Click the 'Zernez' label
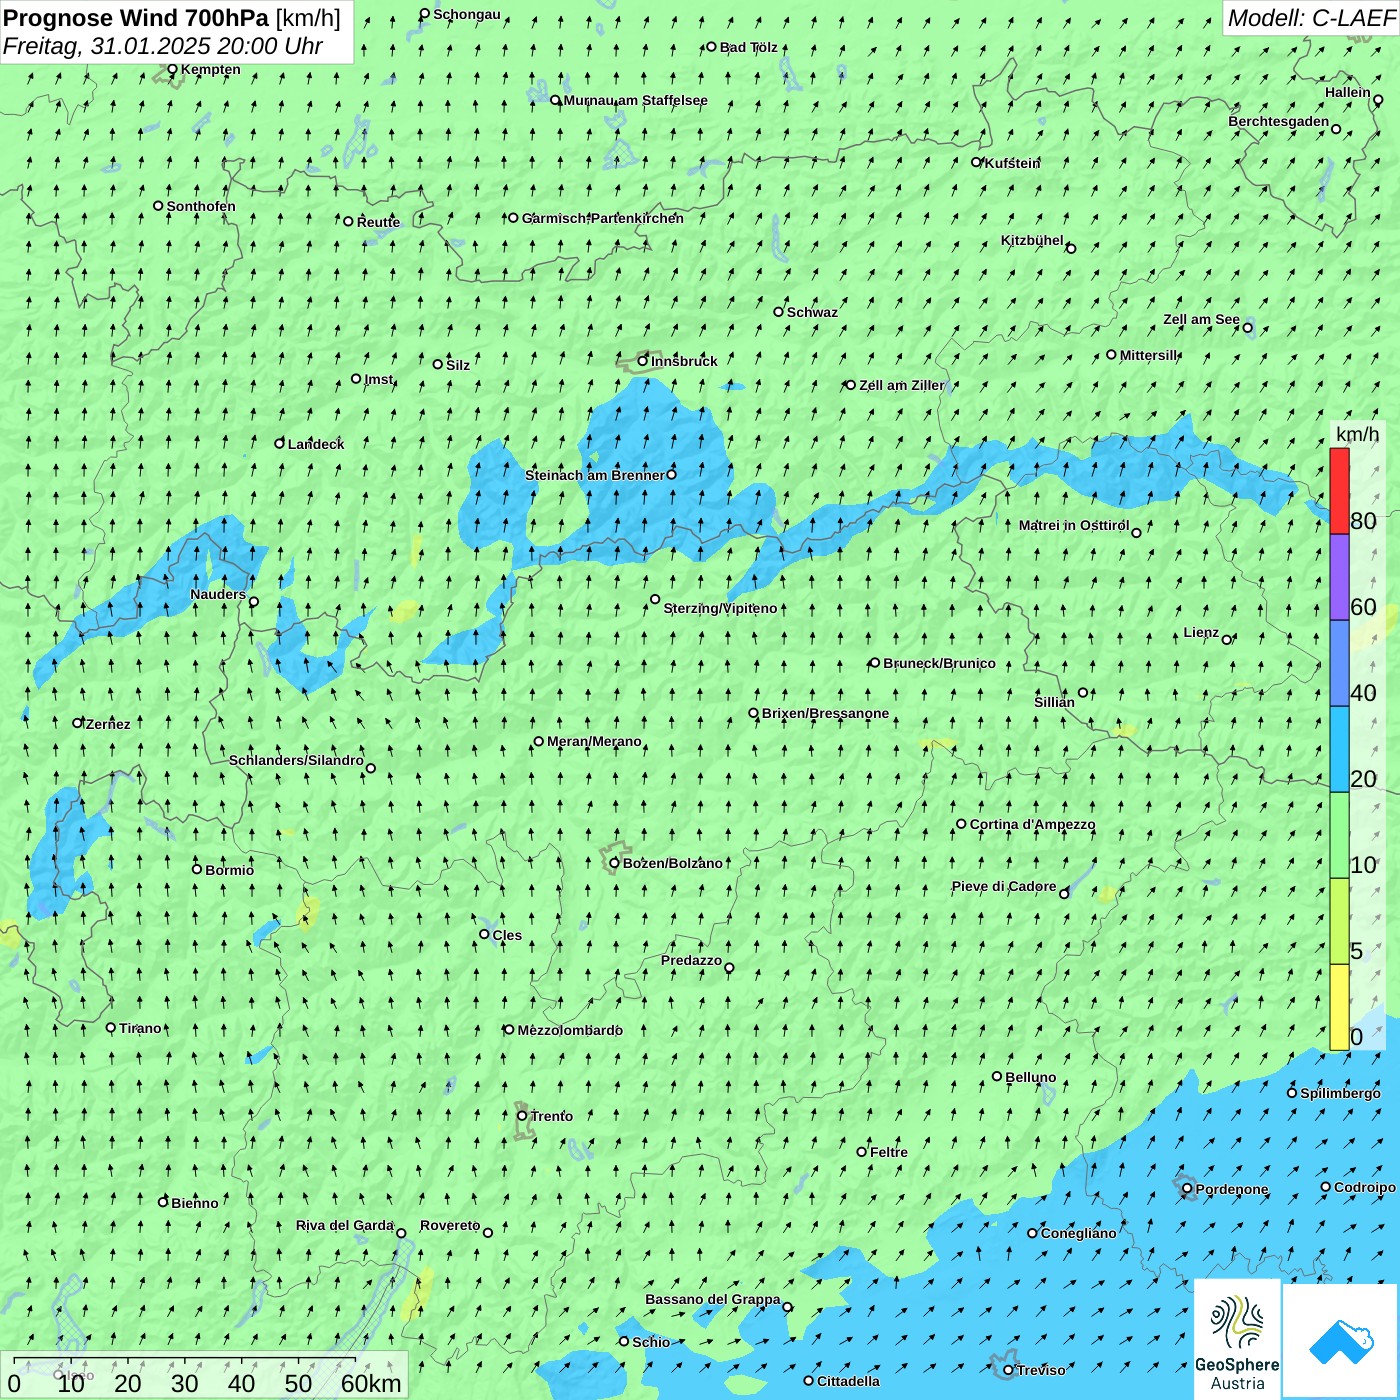 click(108, 724)
